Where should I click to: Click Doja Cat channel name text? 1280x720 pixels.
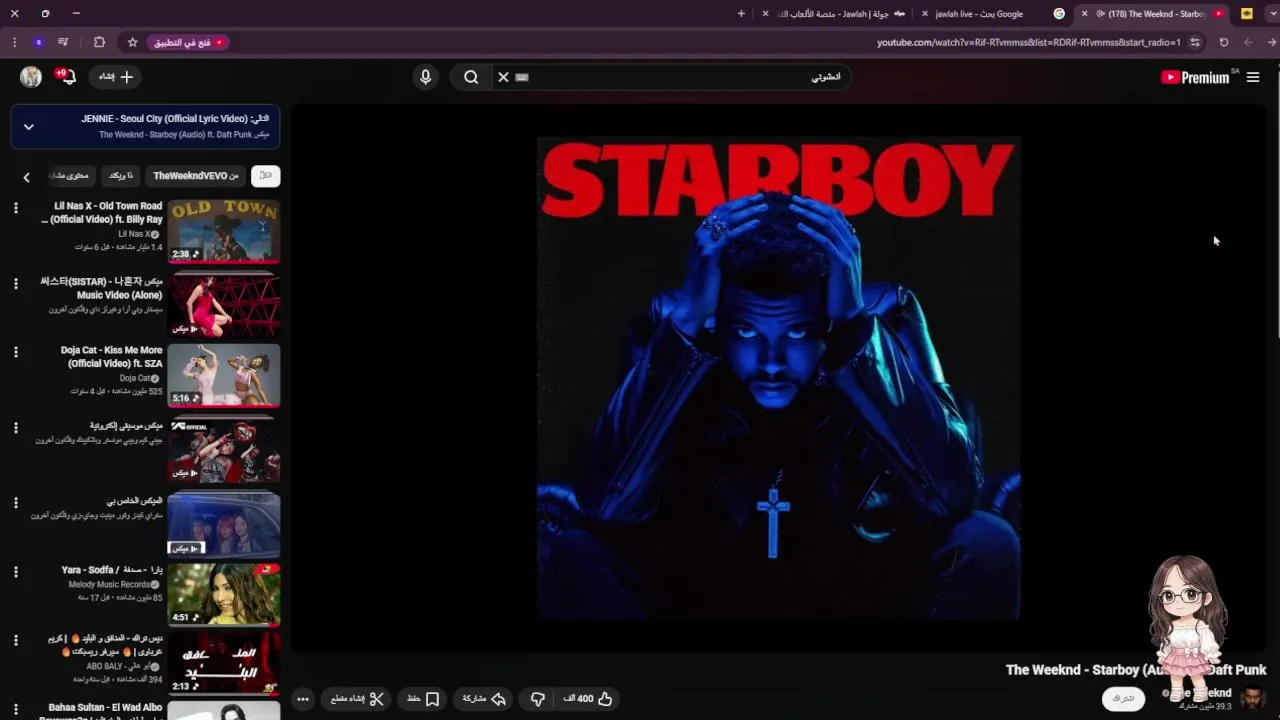pos(135,378)
